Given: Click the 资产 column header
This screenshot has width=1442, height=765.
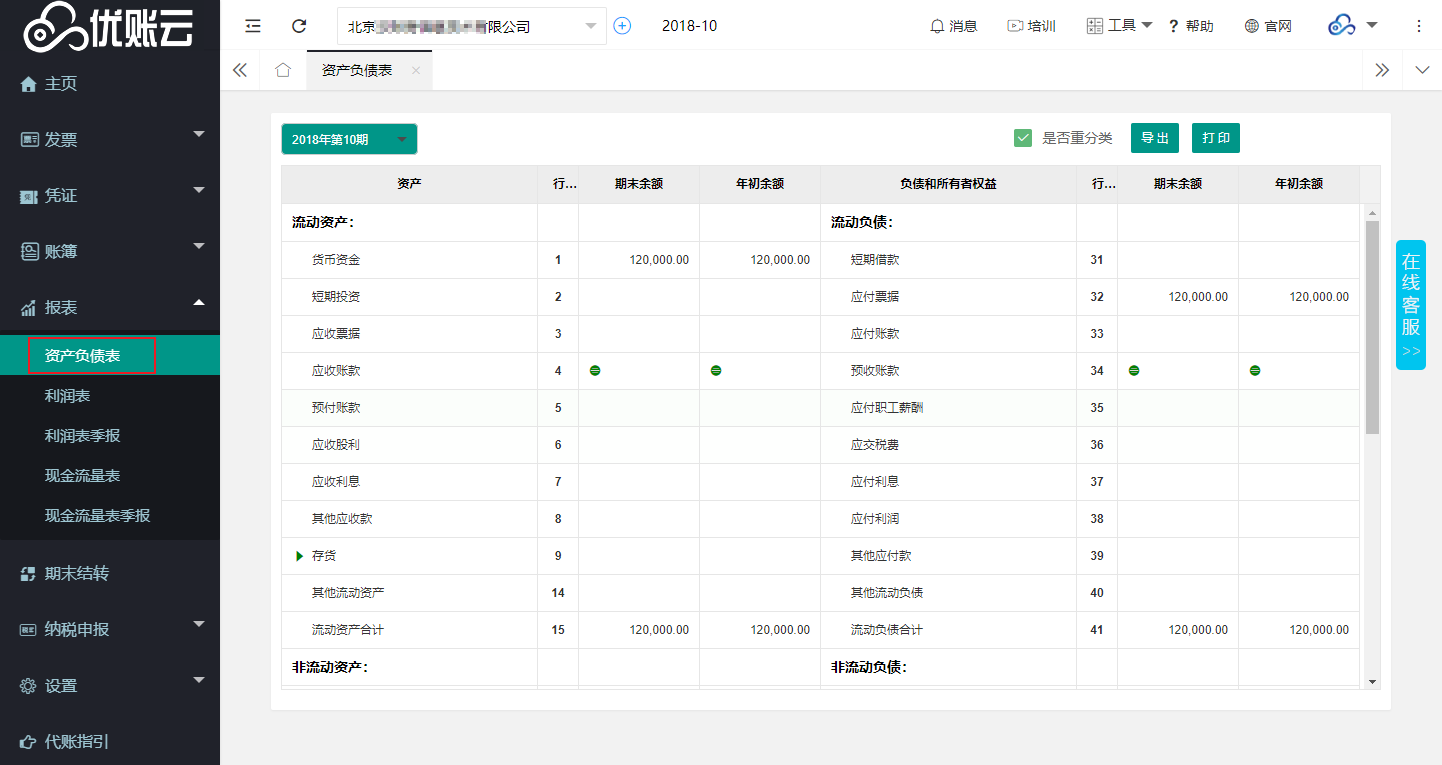Looking at the screenshot, I should pos(409,184).
